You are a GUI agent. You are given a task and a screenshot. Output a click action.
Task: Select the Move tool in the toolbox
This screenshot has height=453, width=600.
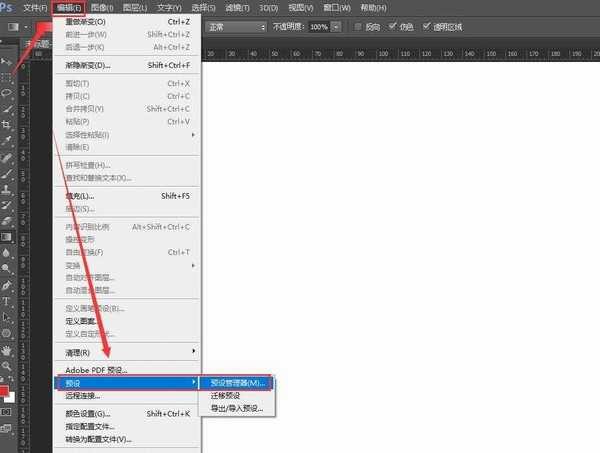tap(8, 60)
